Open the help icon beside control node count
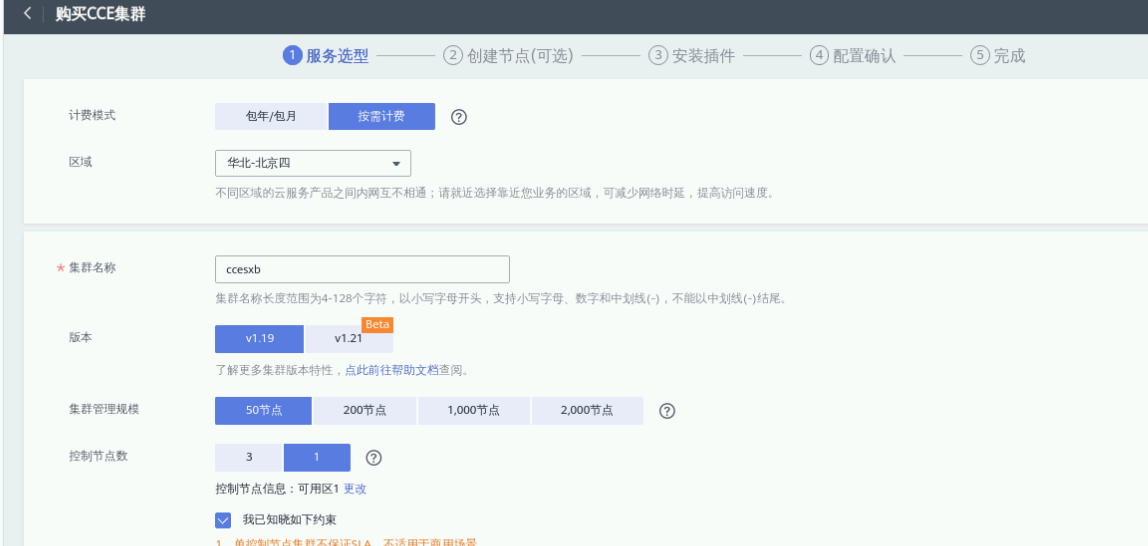Screen dimensions: 1148x546 pyautogui.click(x=373, y=457)
